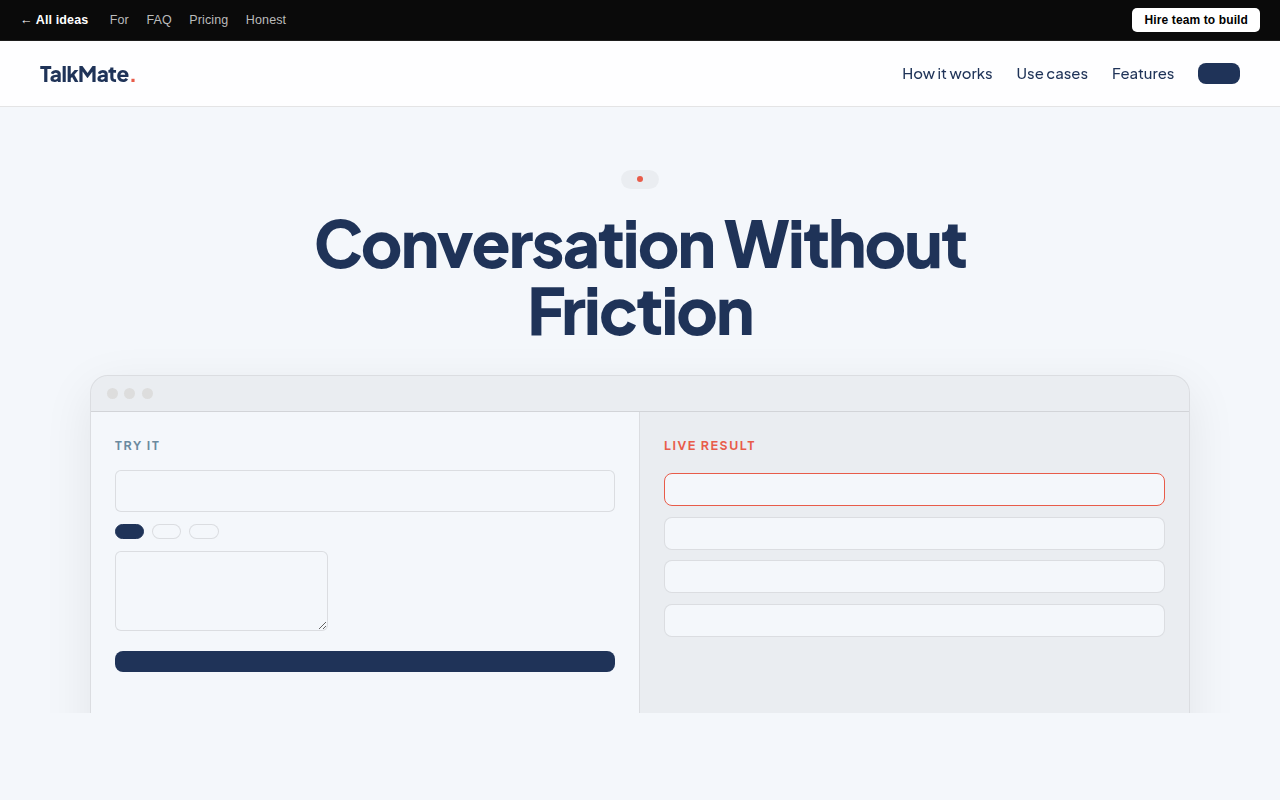The image size is (1280, 800).
Task: Select the middle outlined chip under the TRY IT input
Action: (167, 531)
